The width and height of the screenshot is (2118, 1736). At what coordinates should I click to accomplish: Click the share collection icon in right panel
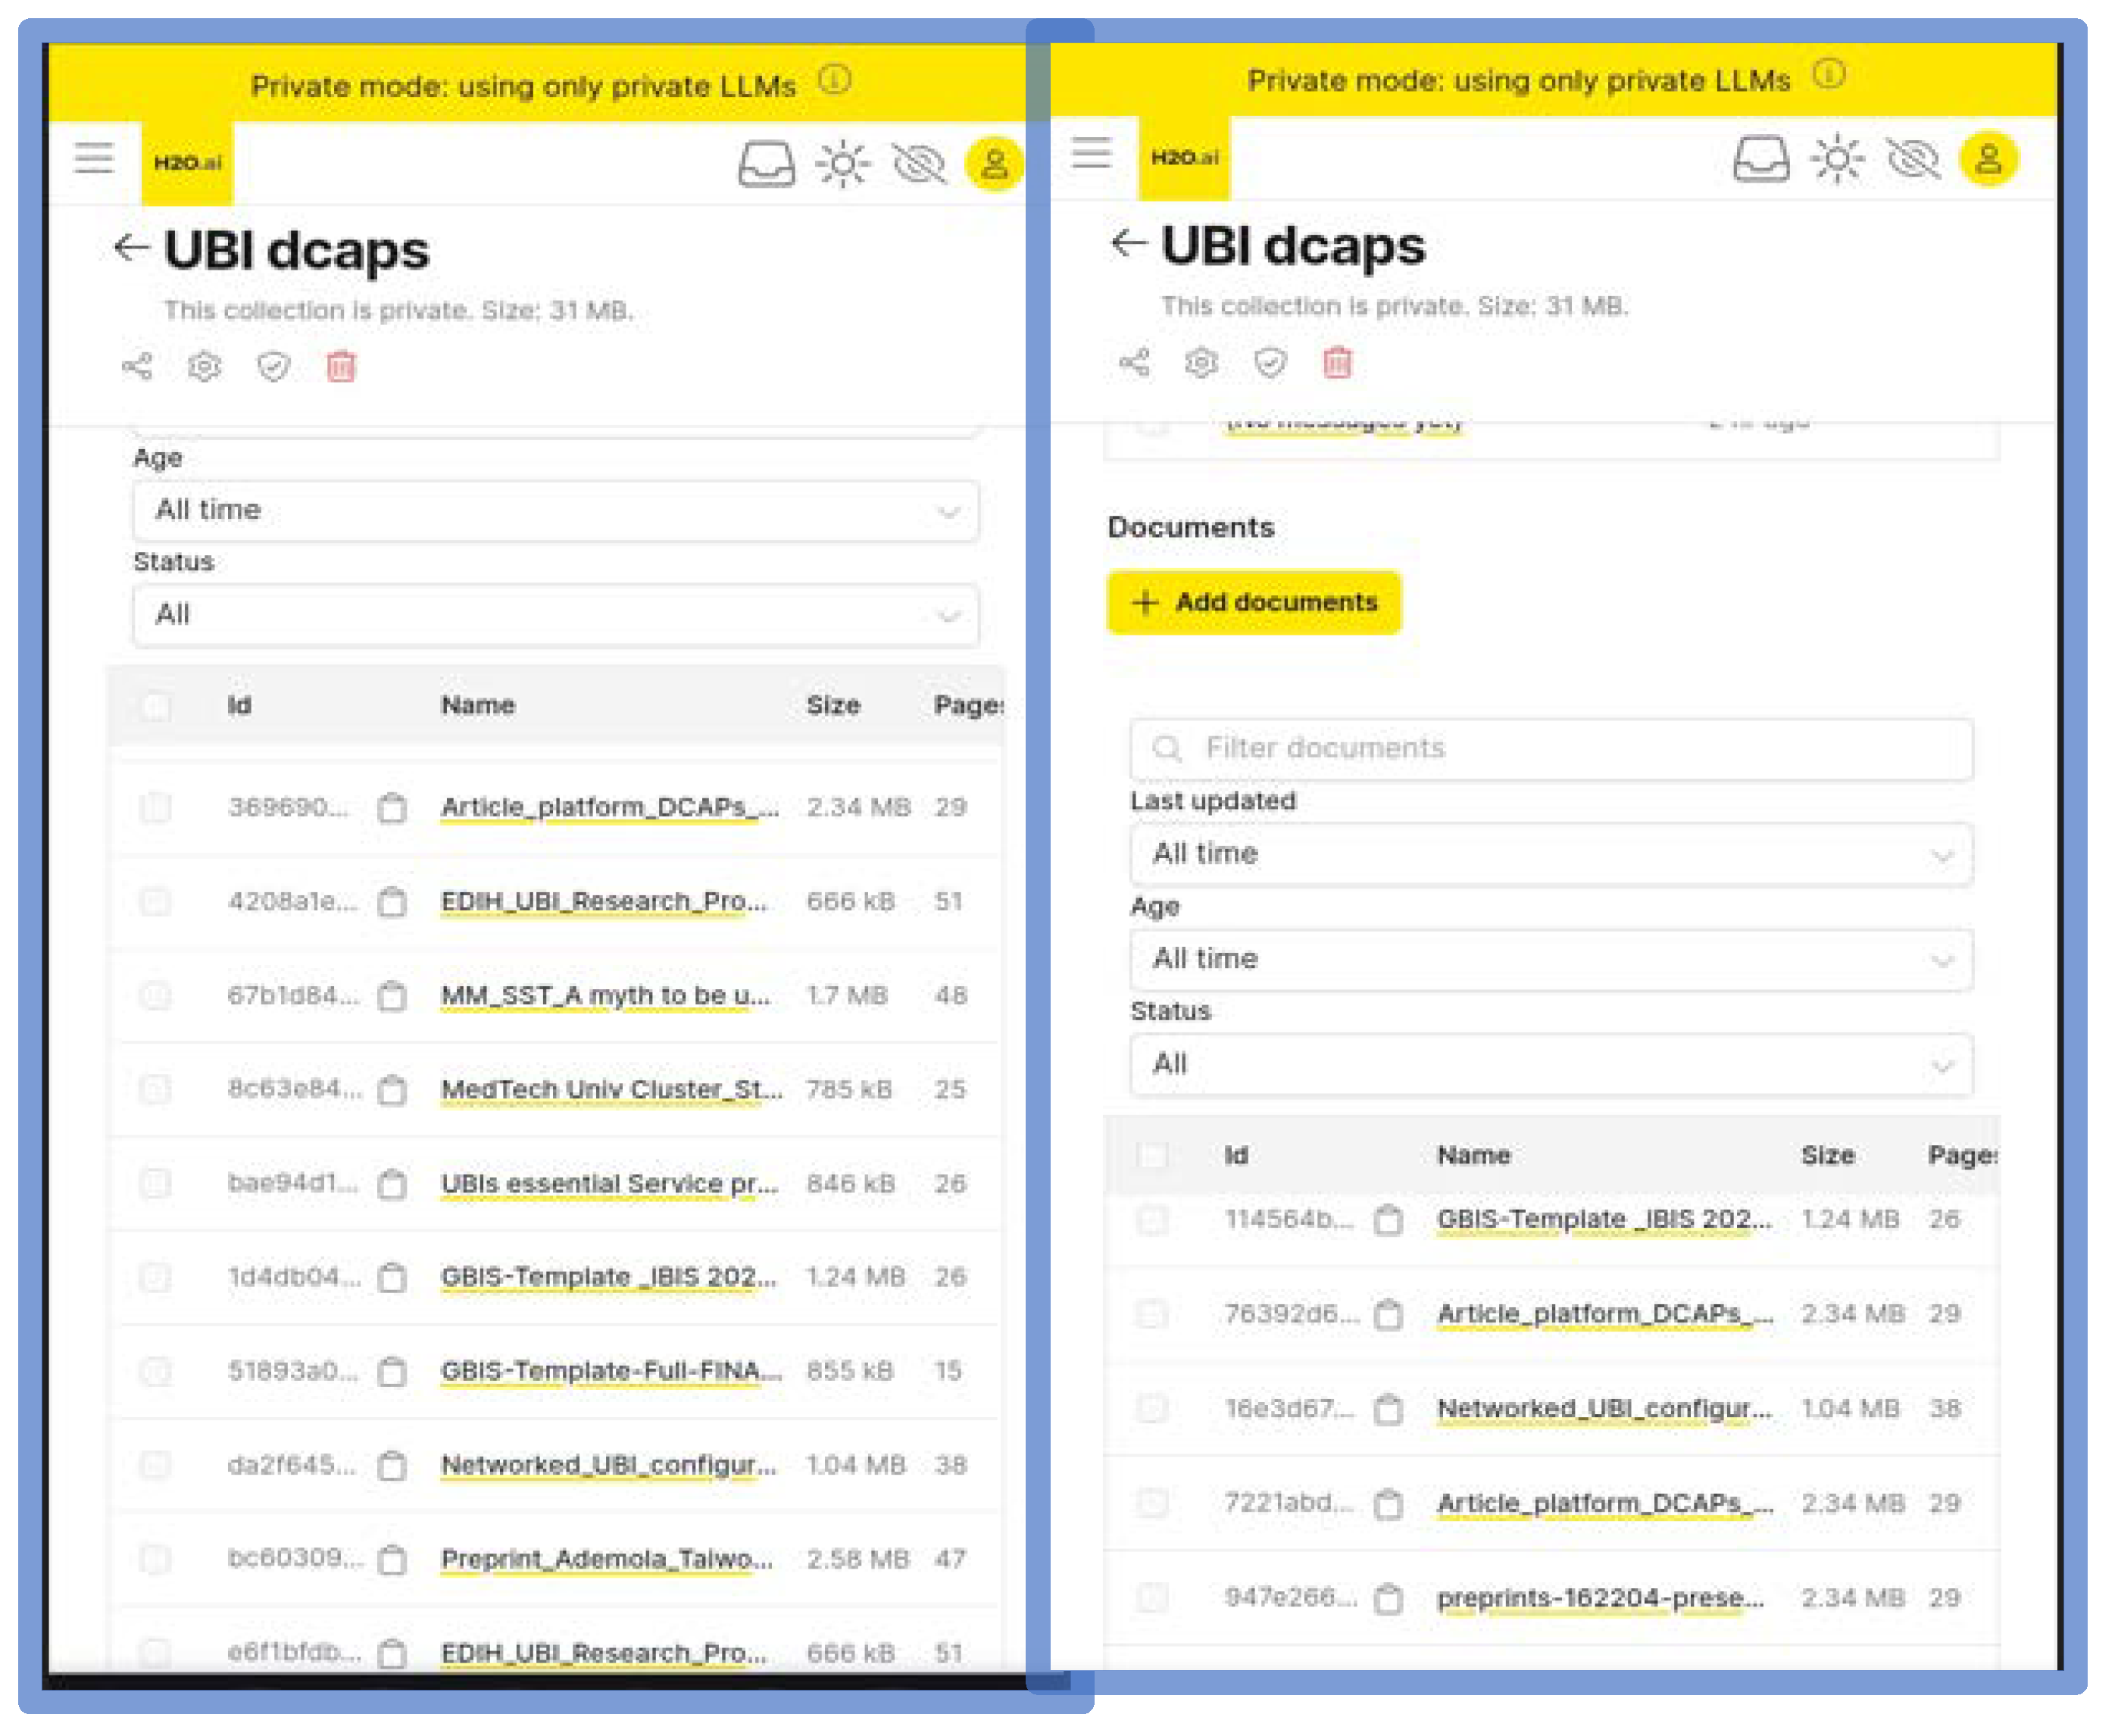click(x=1135, y=363)
